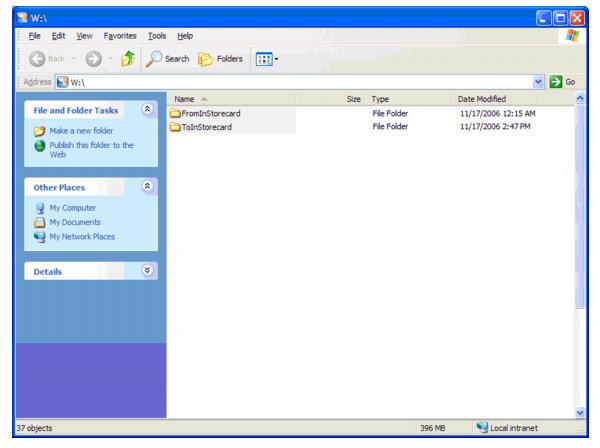Click the My Network Places icon
The image size is (600, 448).
[x=39, y=237]
